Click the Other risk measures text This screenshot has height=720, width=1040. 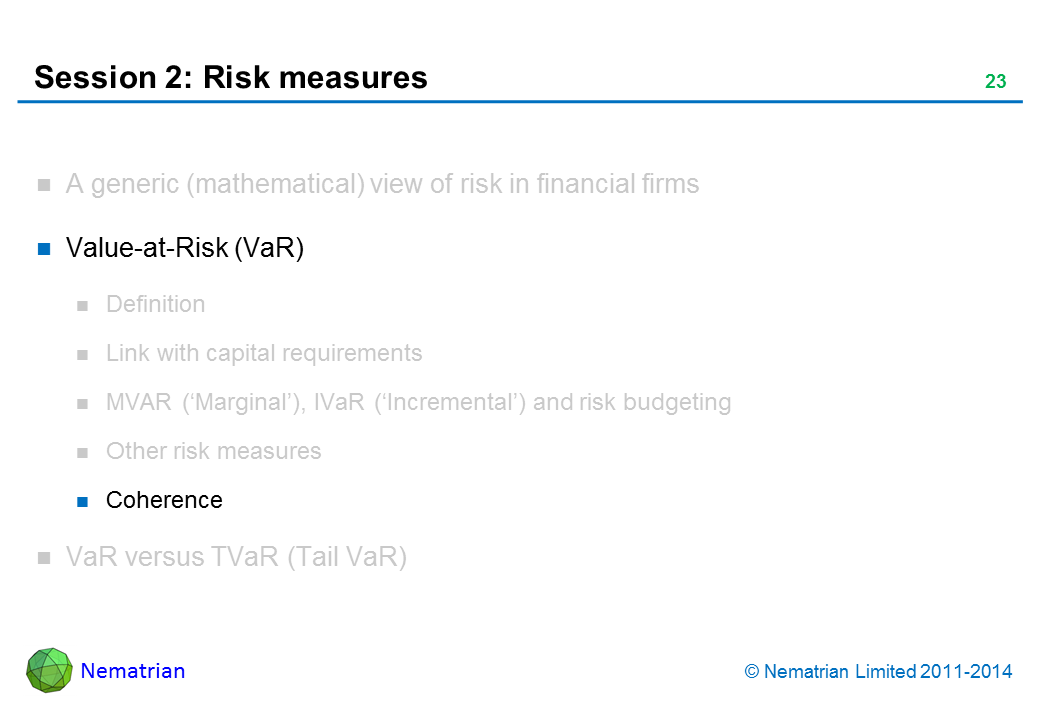213,451
